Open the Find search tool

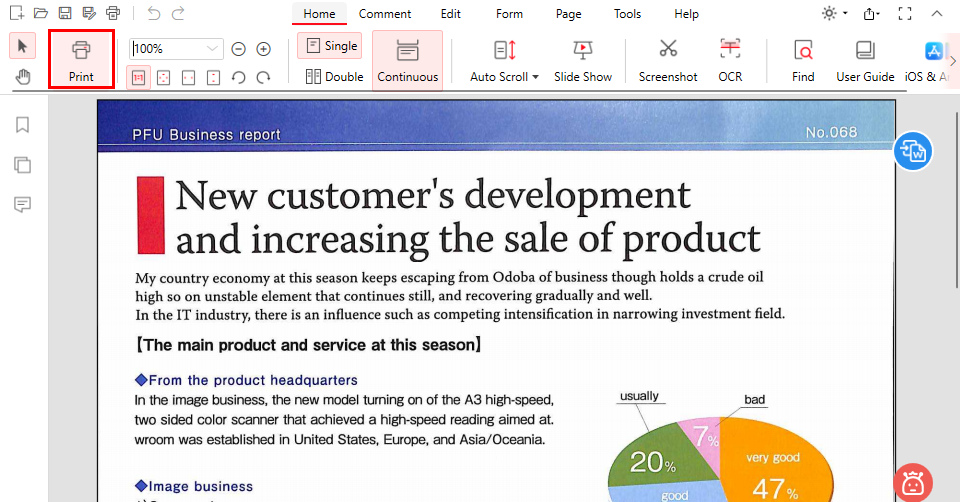pyautogui.click(x=803, y=59)
